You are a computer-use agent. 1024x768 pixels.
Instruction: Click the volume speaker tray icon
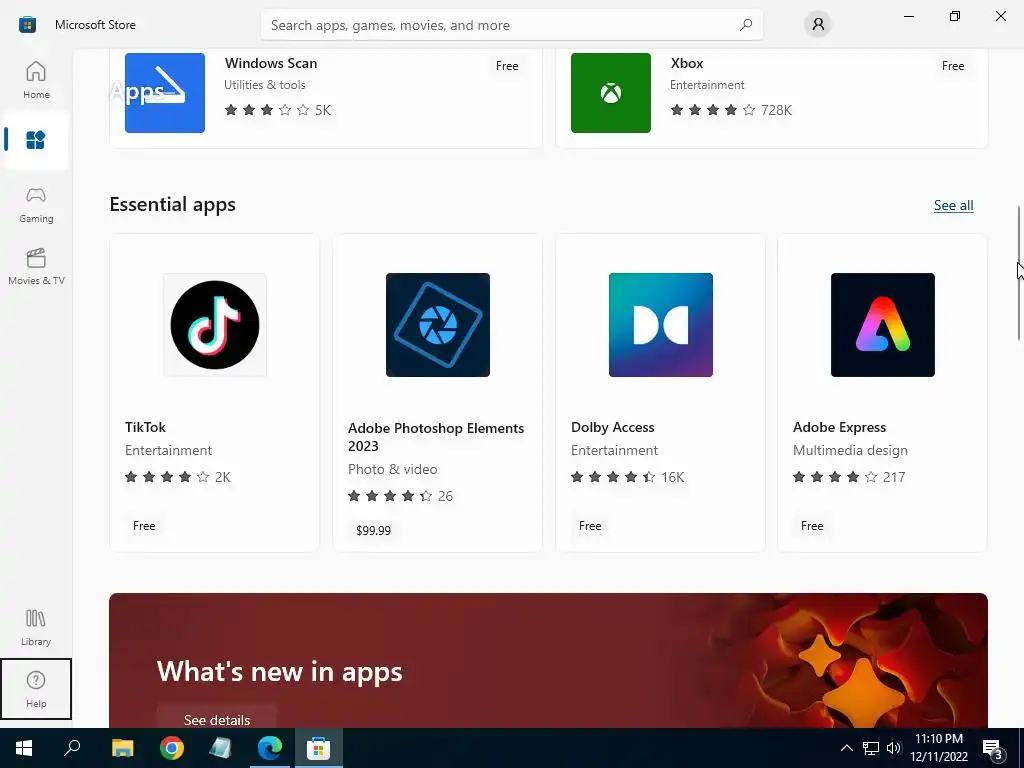click(894, 748)
